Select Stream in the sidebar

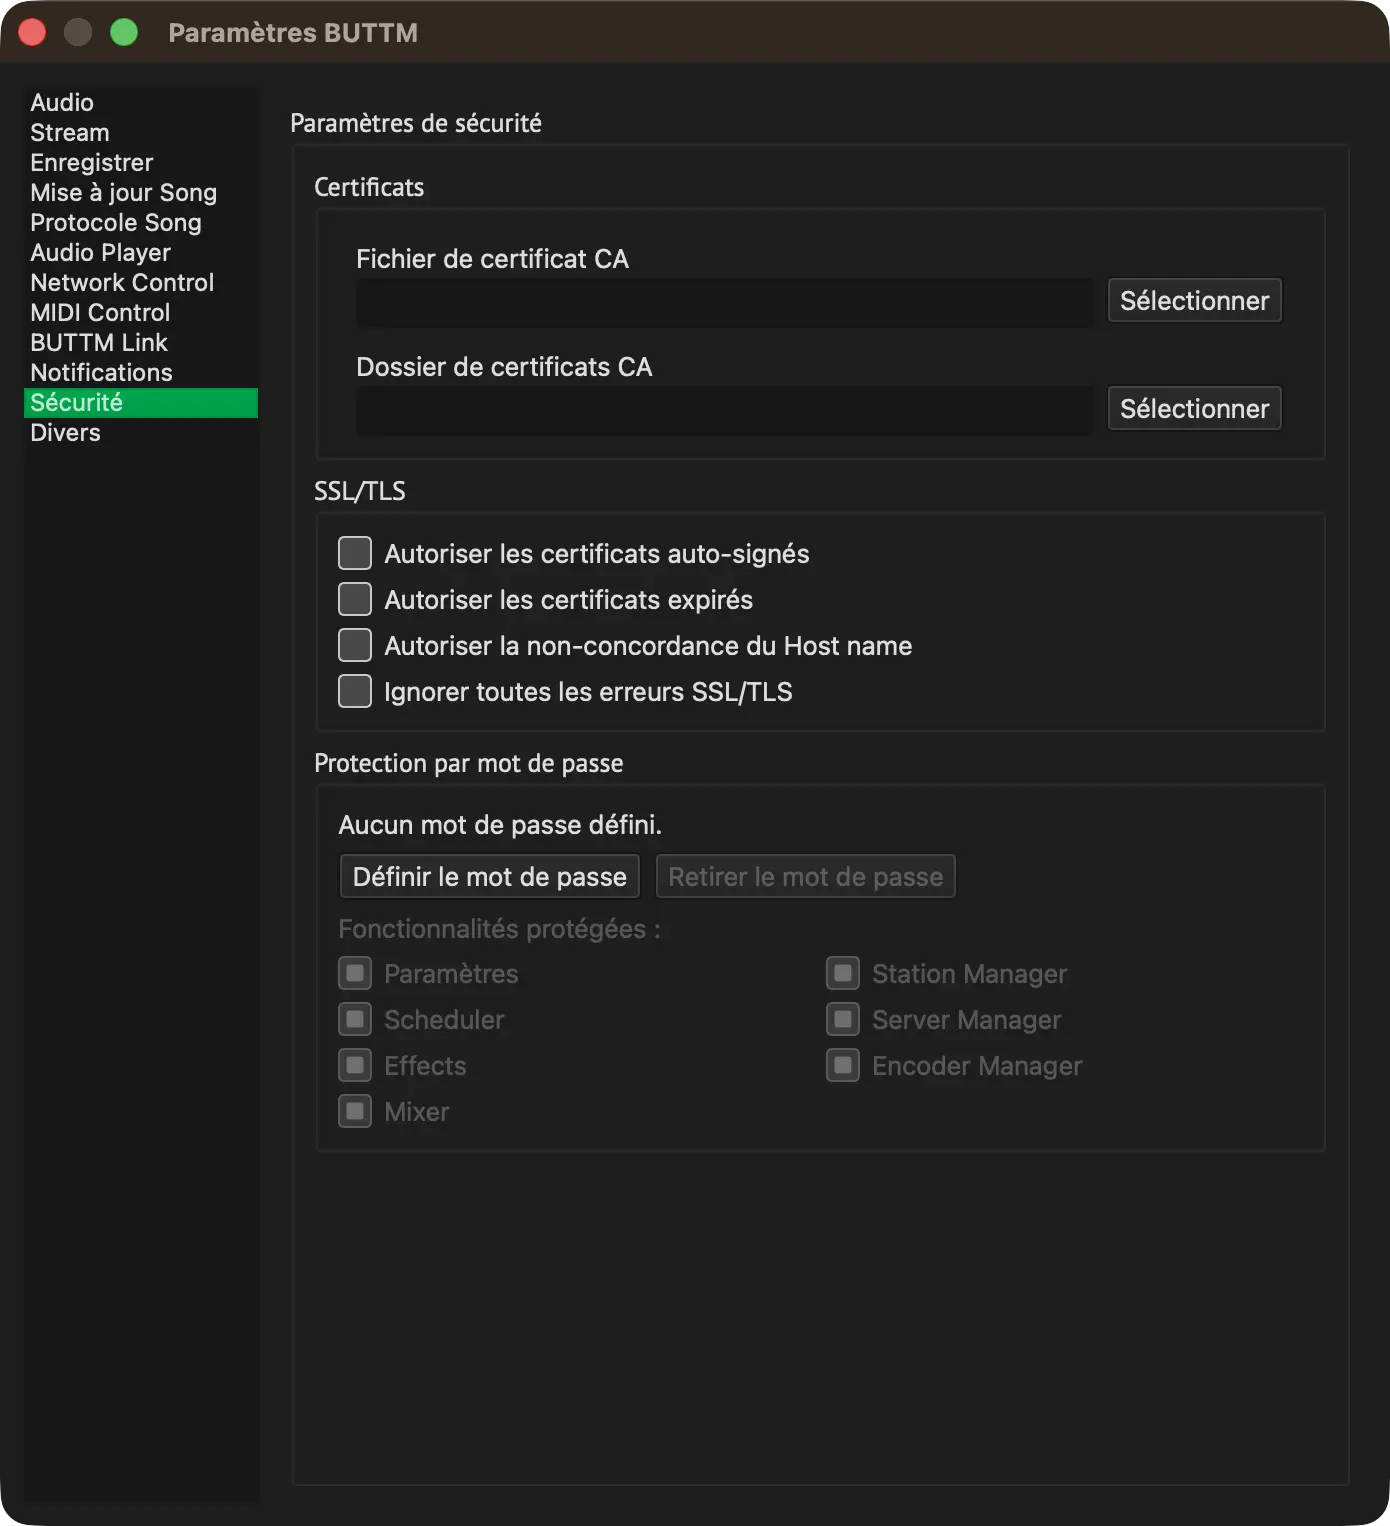[140, 133]
